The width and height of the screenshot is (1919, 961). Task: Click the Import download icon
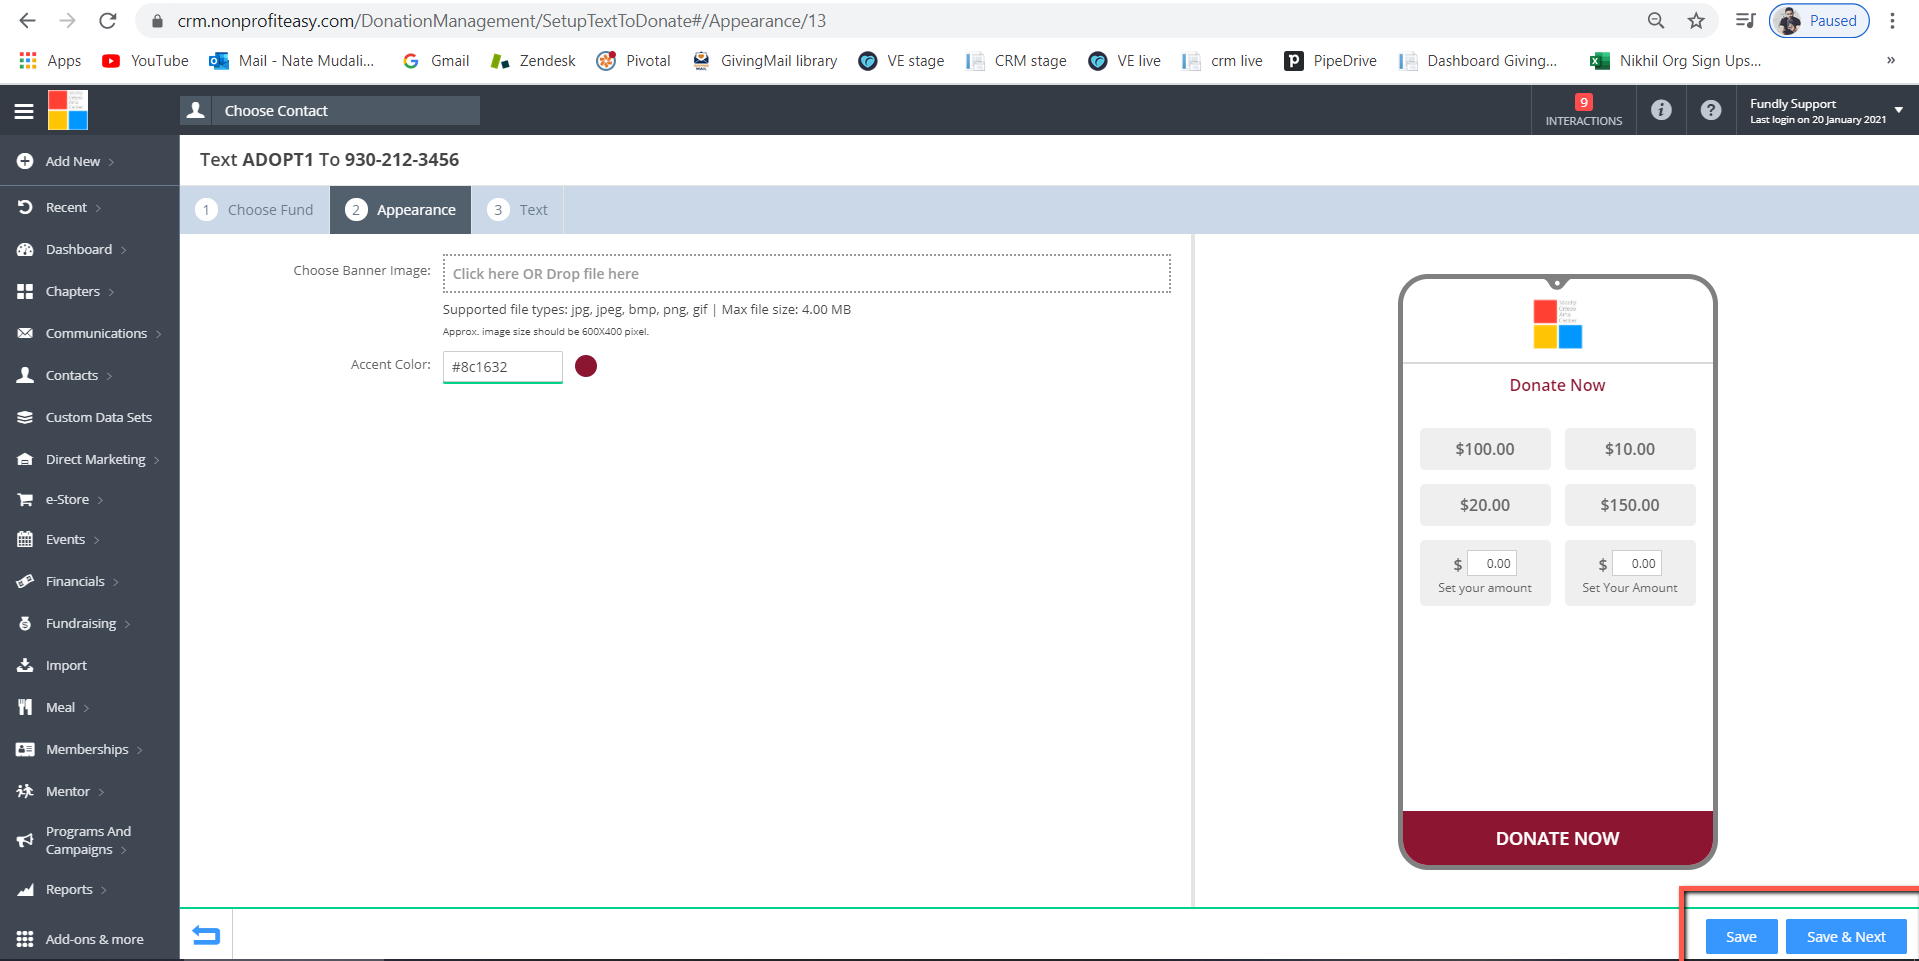(25, 665)
